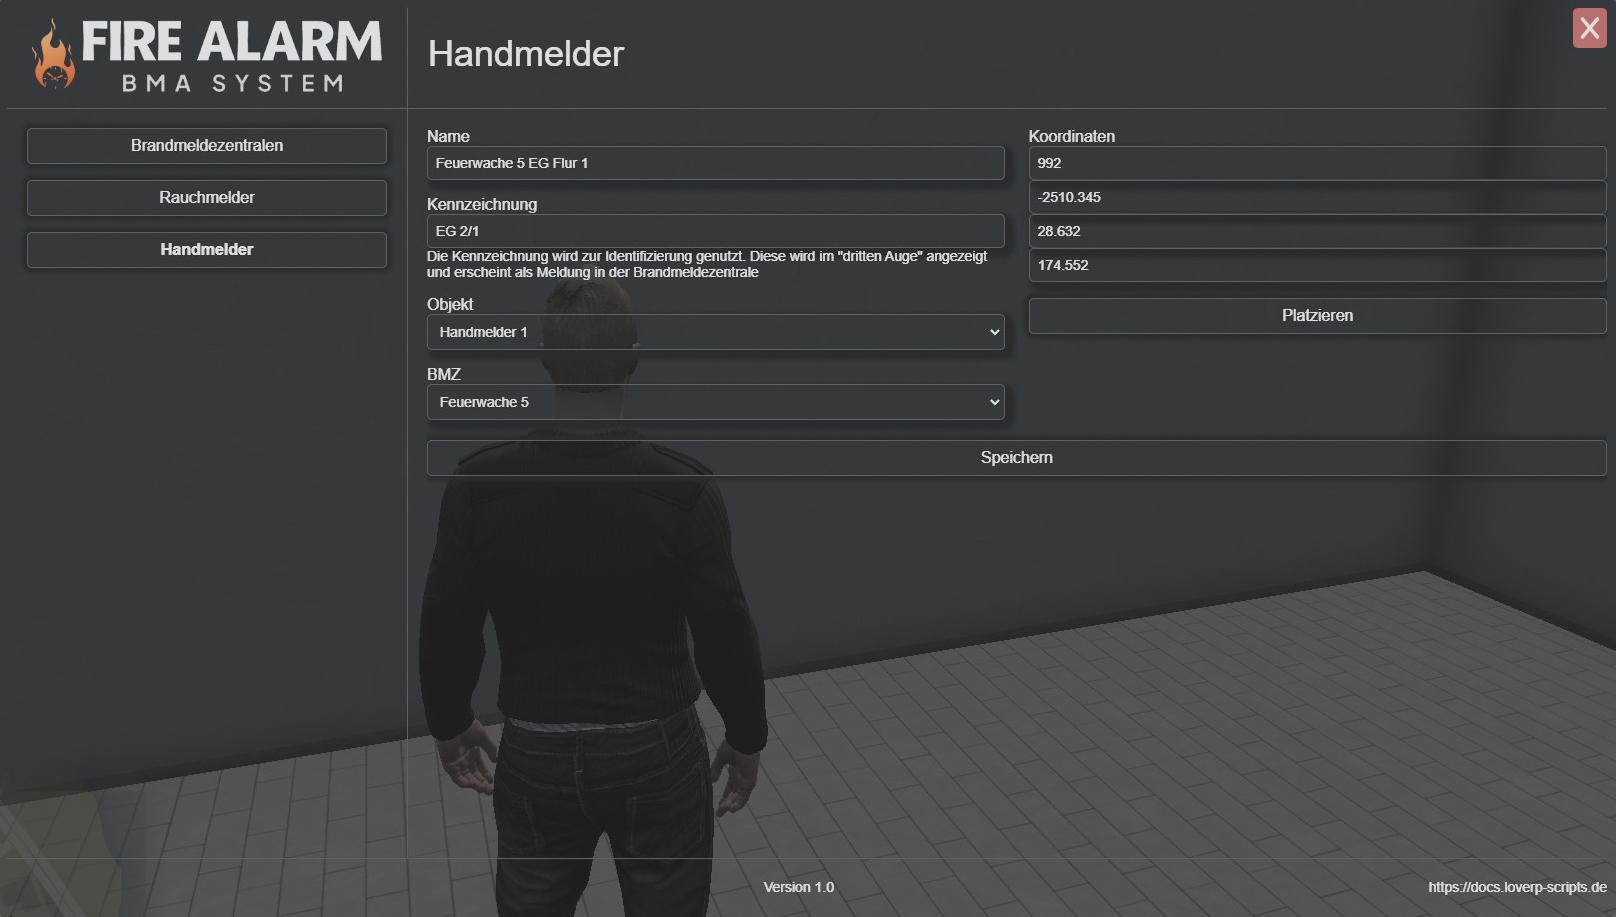This screenshot has height=917, width=1616.
Task: Click the Name field with Feuerwache 5 EG Flur 1
Action: click(x=715, y=164)
